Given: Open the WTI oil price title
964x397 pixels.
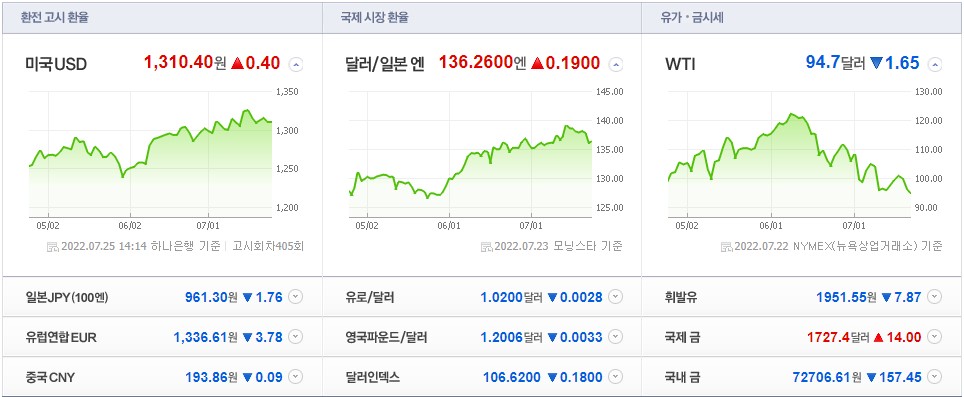Looking at the screenshot, I should 681,64.
